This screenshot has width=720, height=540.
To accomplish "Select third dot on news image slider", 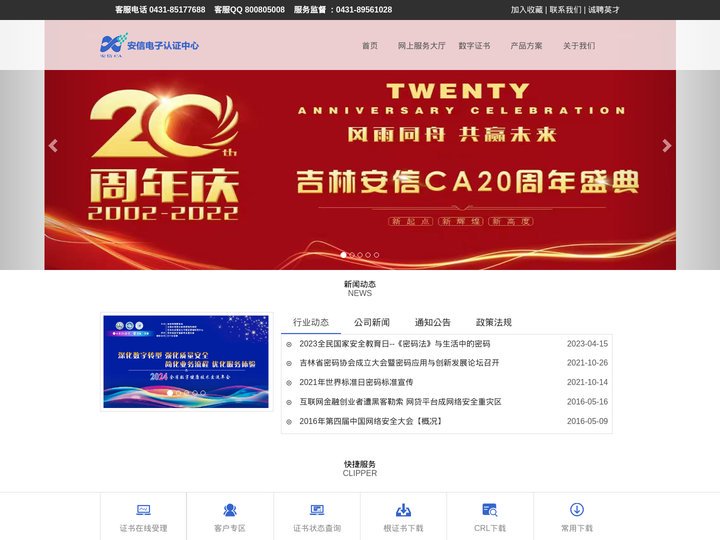I will coord(186,393).
